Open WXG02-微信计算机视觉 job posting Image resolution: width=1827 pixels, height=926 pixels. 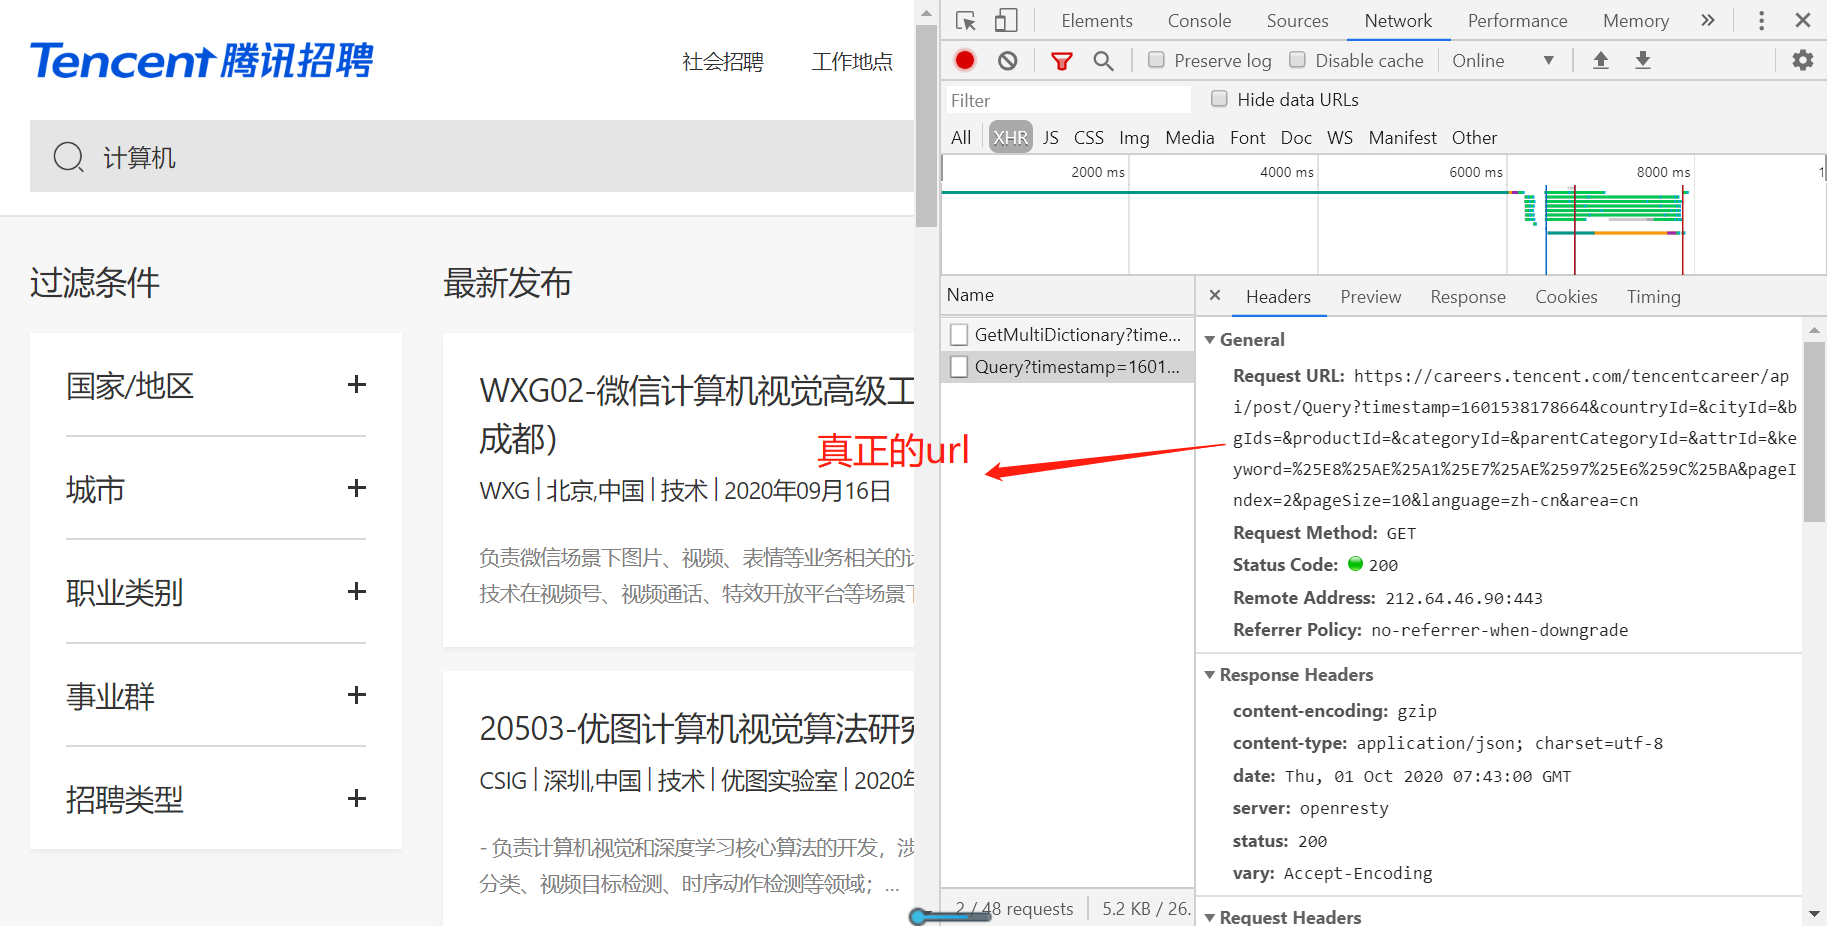697,414
